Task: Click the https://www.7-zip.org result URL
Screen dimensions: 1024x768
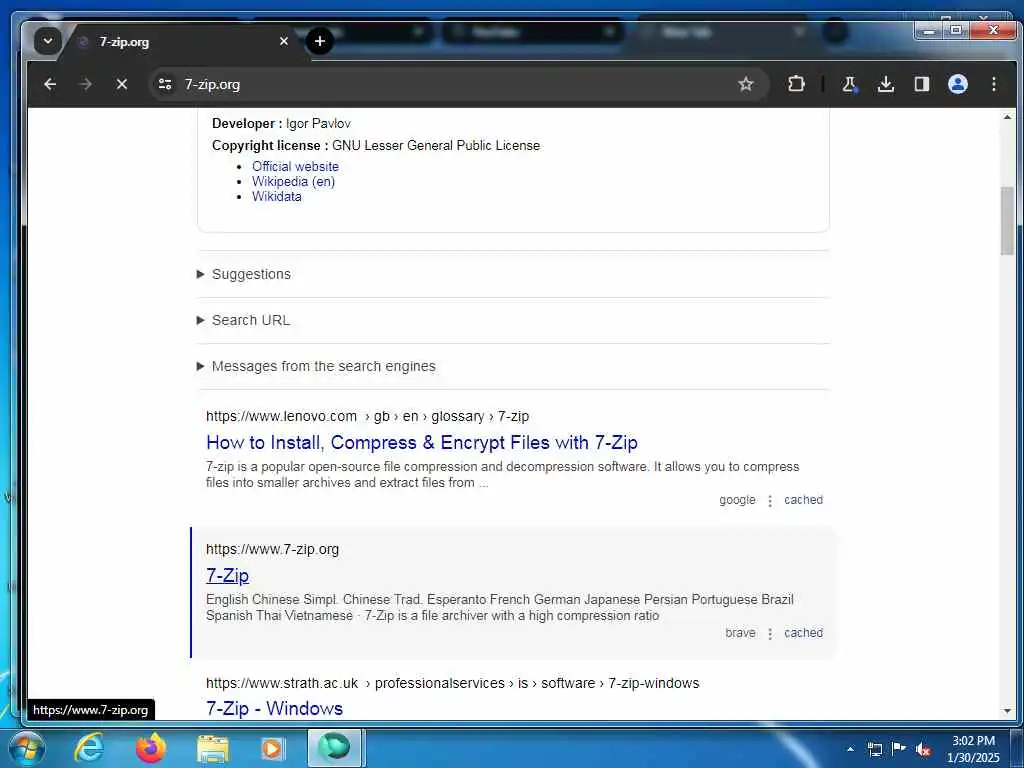Action: pyautogui.click(x=272, y=549)
